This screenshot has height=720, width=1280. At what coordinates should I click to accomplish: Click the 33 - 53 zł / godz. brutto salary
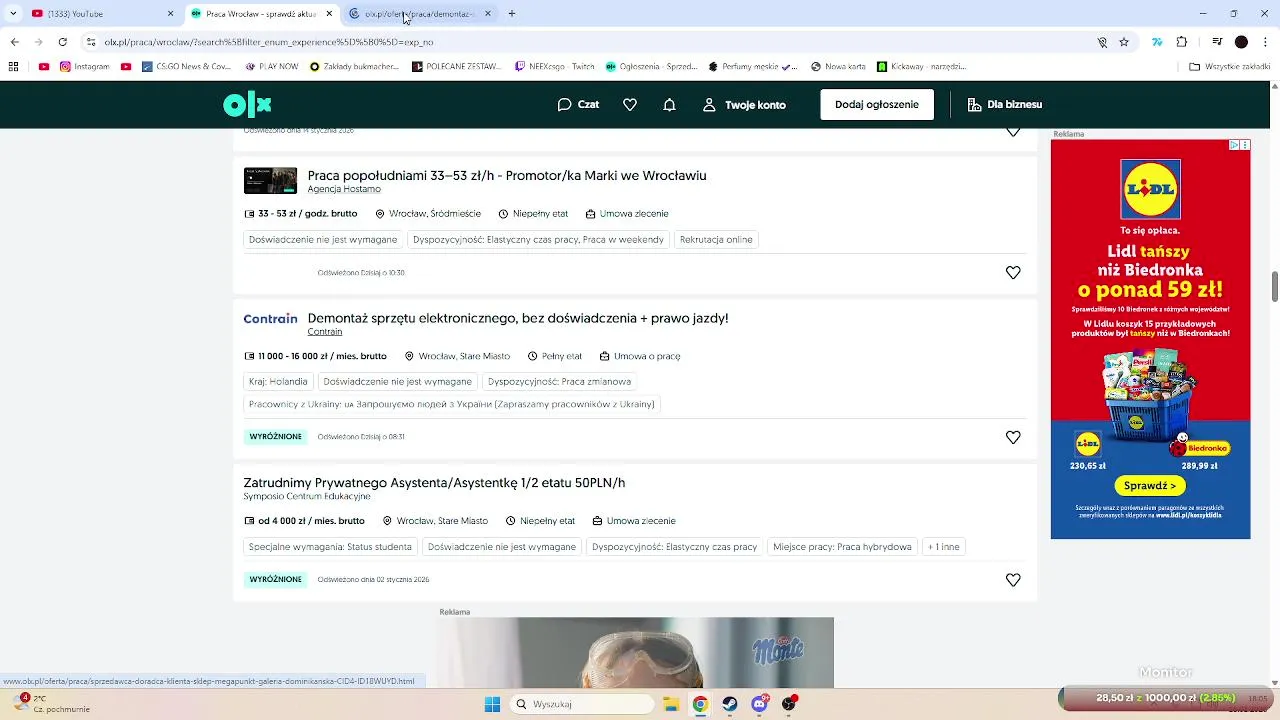point(307,214)
